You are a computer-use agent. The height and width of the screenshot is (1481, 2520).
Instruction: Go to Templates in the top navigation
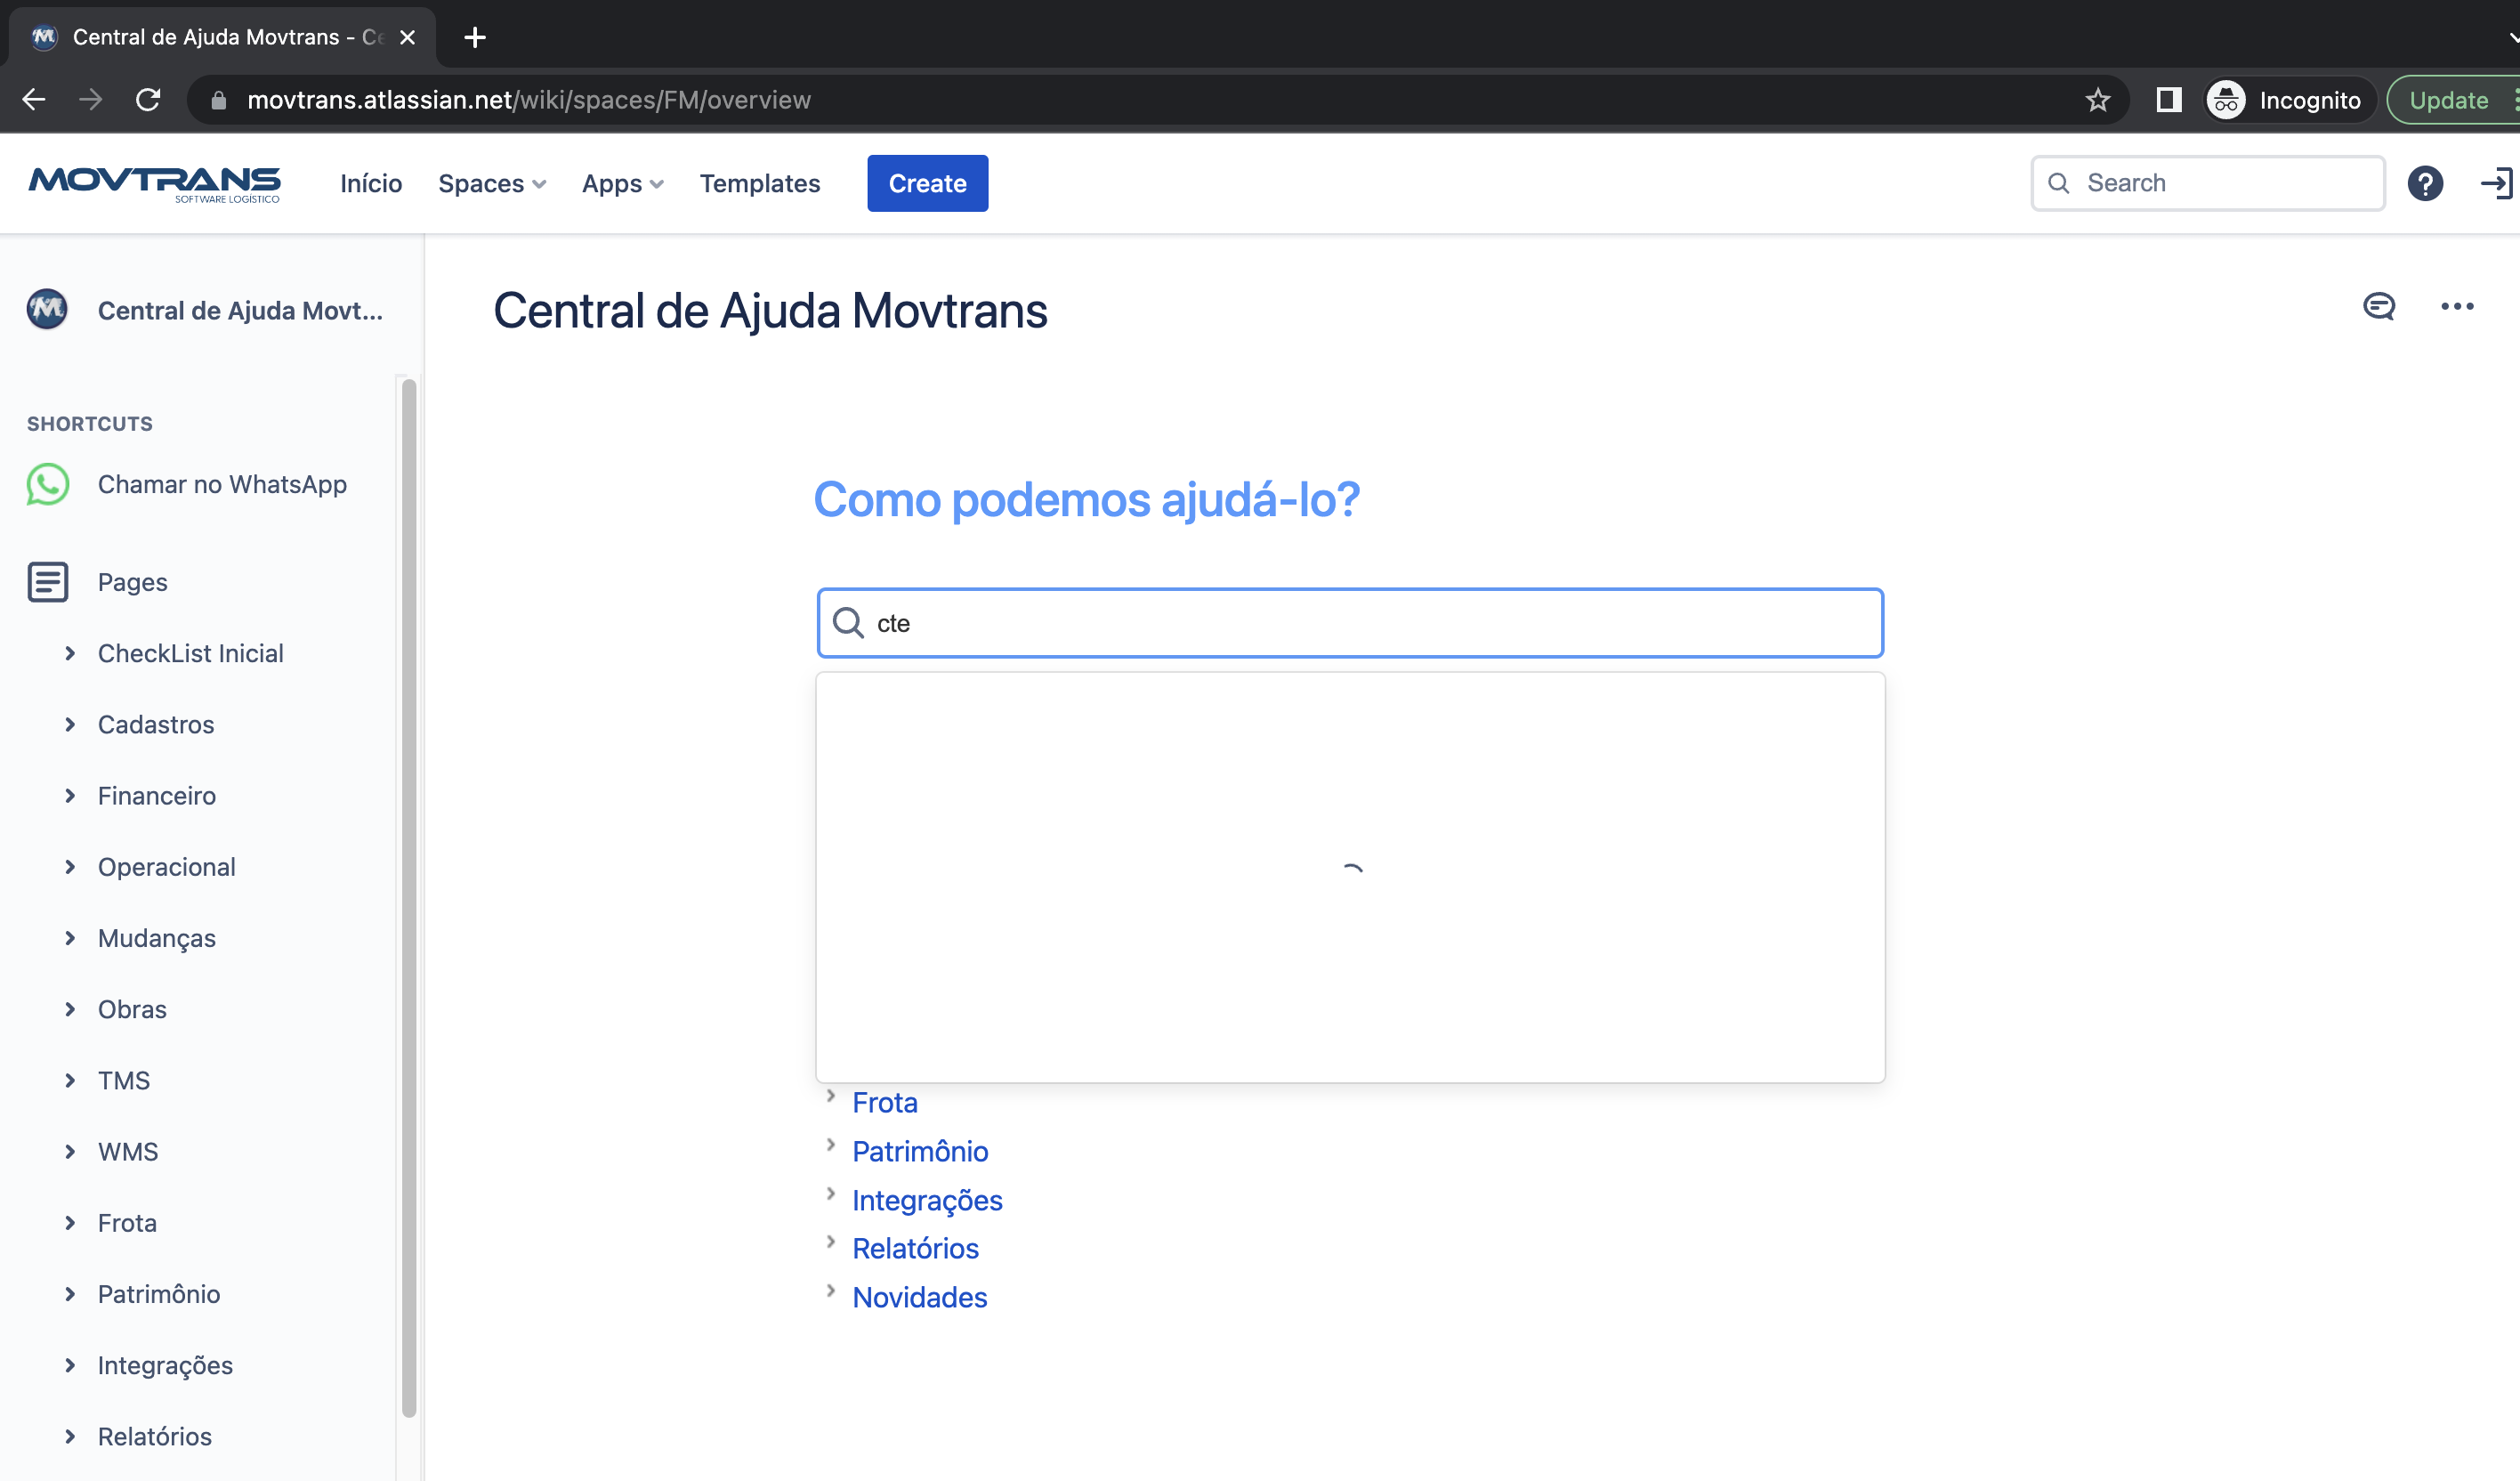[x=760, y=183]
